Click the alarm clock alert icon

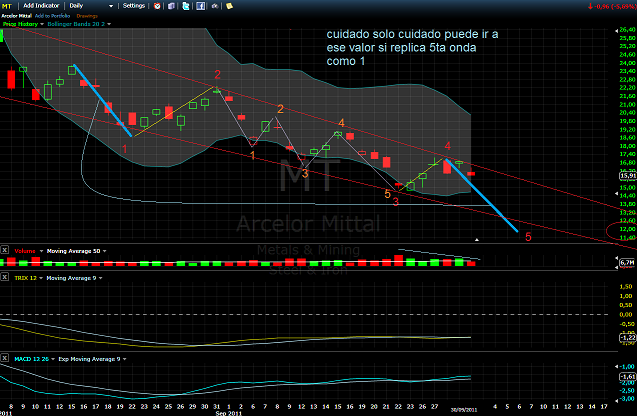point(157,6)
